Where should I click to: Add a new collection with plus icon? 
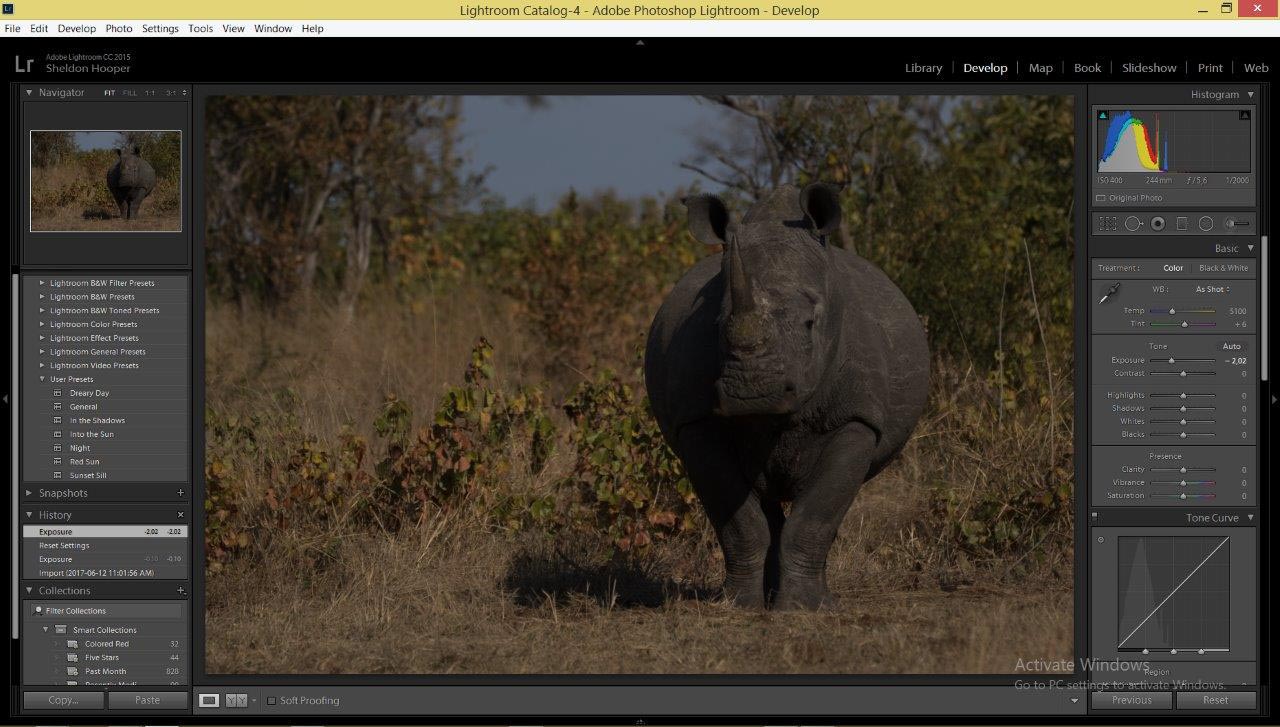181,591
